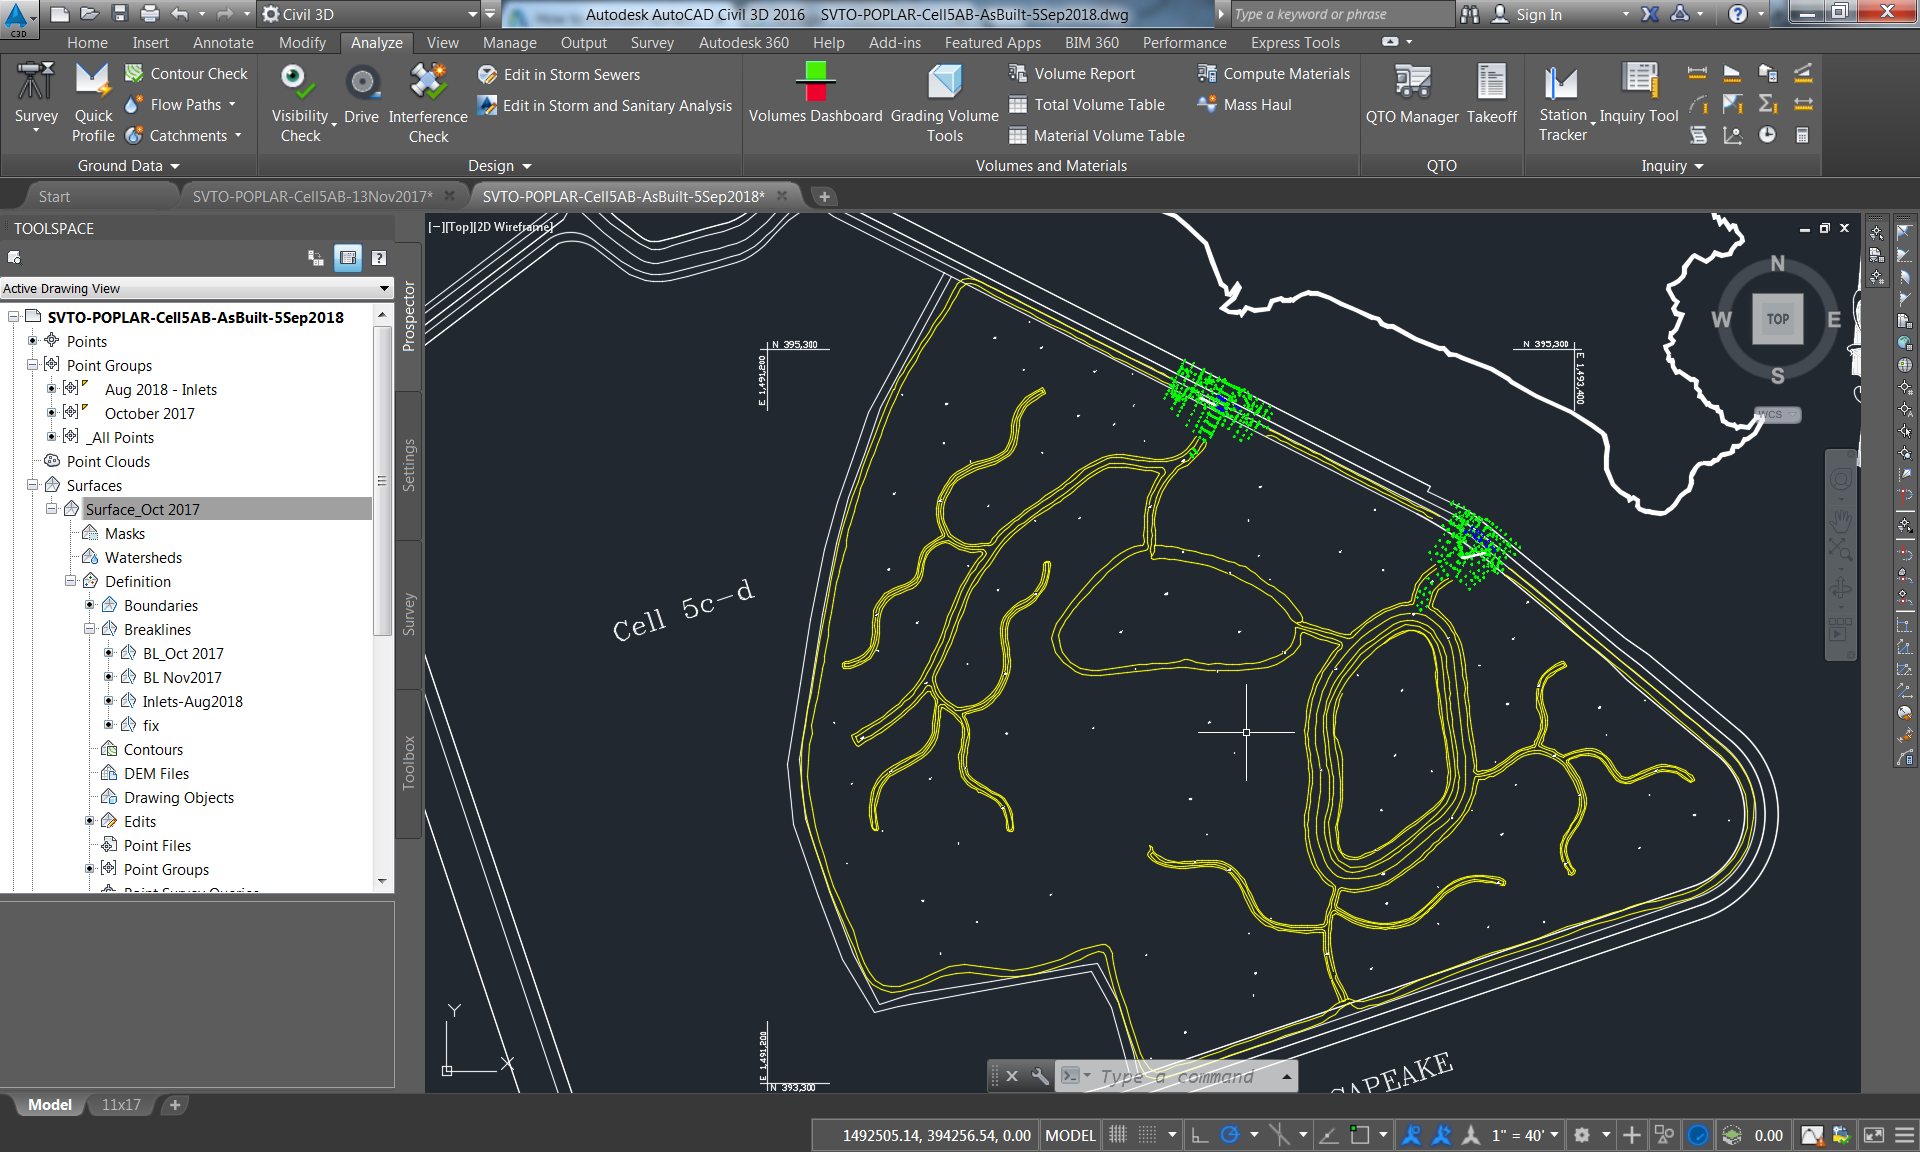The width and height of the screenshot is (1920, 1152).
Task: Launch the Interference Check tool
Action: (428, 82)
